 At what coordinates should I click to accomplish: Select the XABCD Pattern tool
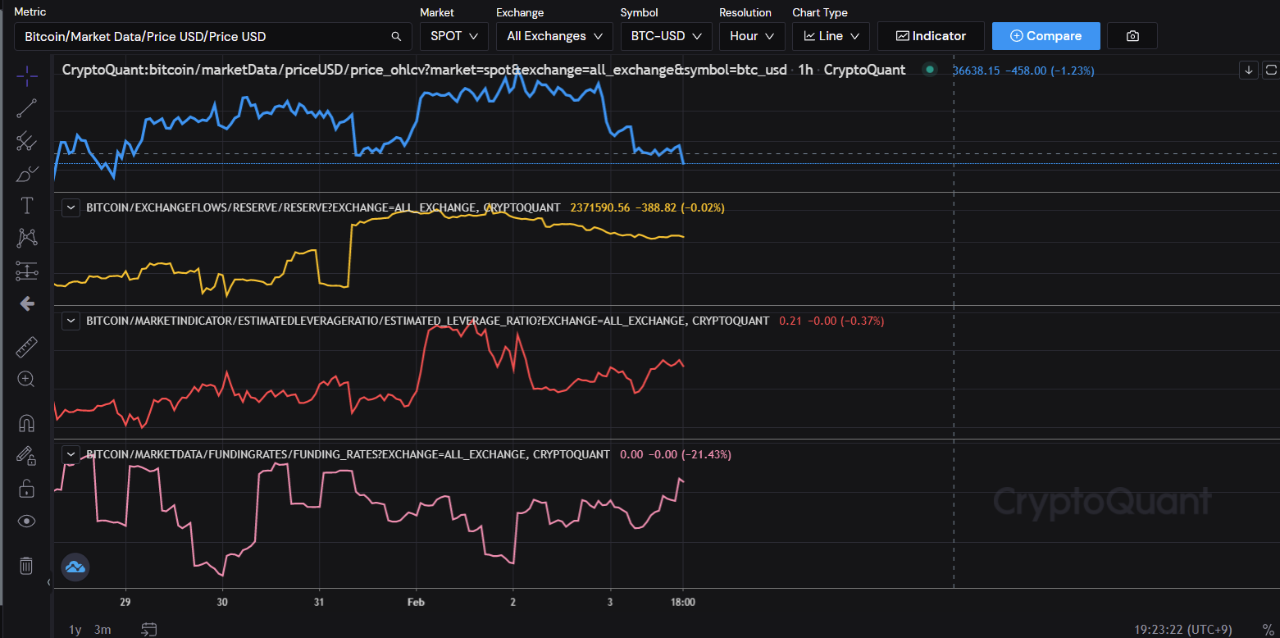[27, 237]
